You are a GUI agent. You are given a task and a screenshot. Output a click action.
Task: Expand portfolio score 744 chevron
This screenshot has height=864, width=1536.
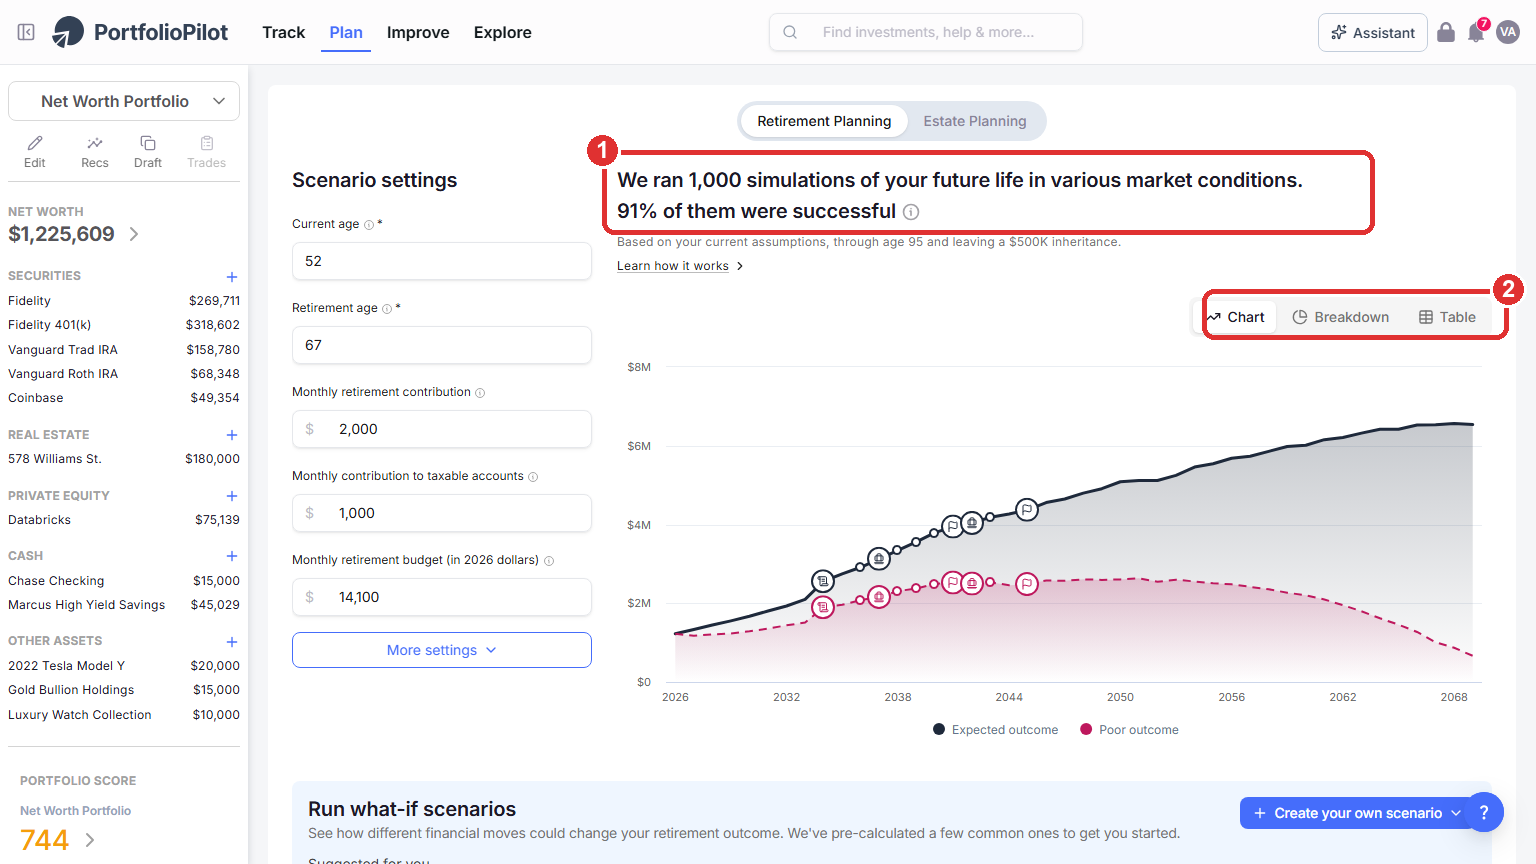90,840
